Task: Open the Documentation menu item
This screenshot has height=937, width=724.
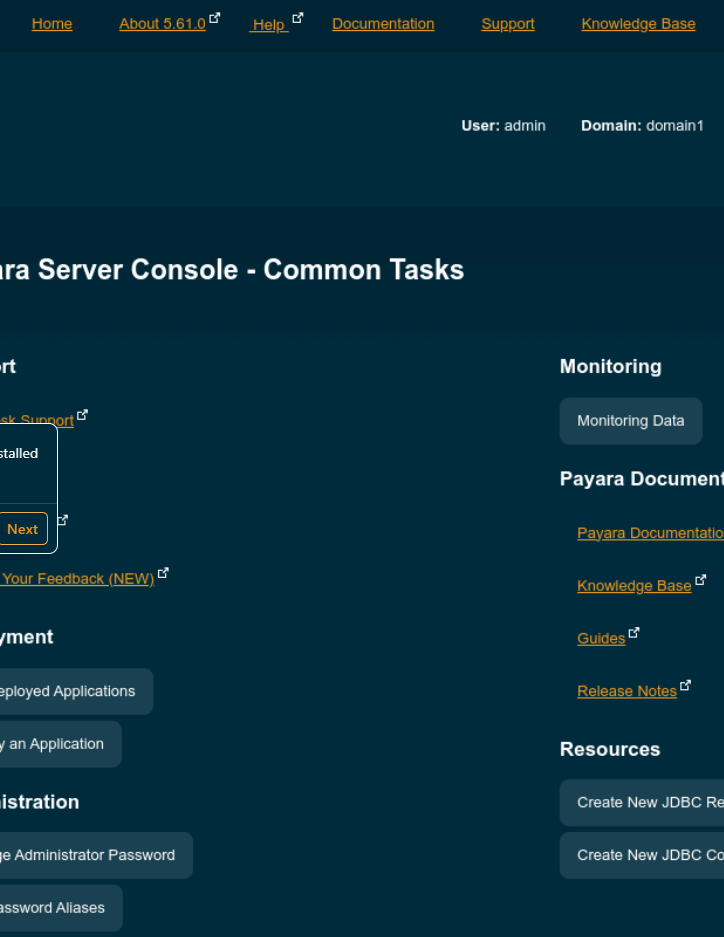Action: pos(383,24)
